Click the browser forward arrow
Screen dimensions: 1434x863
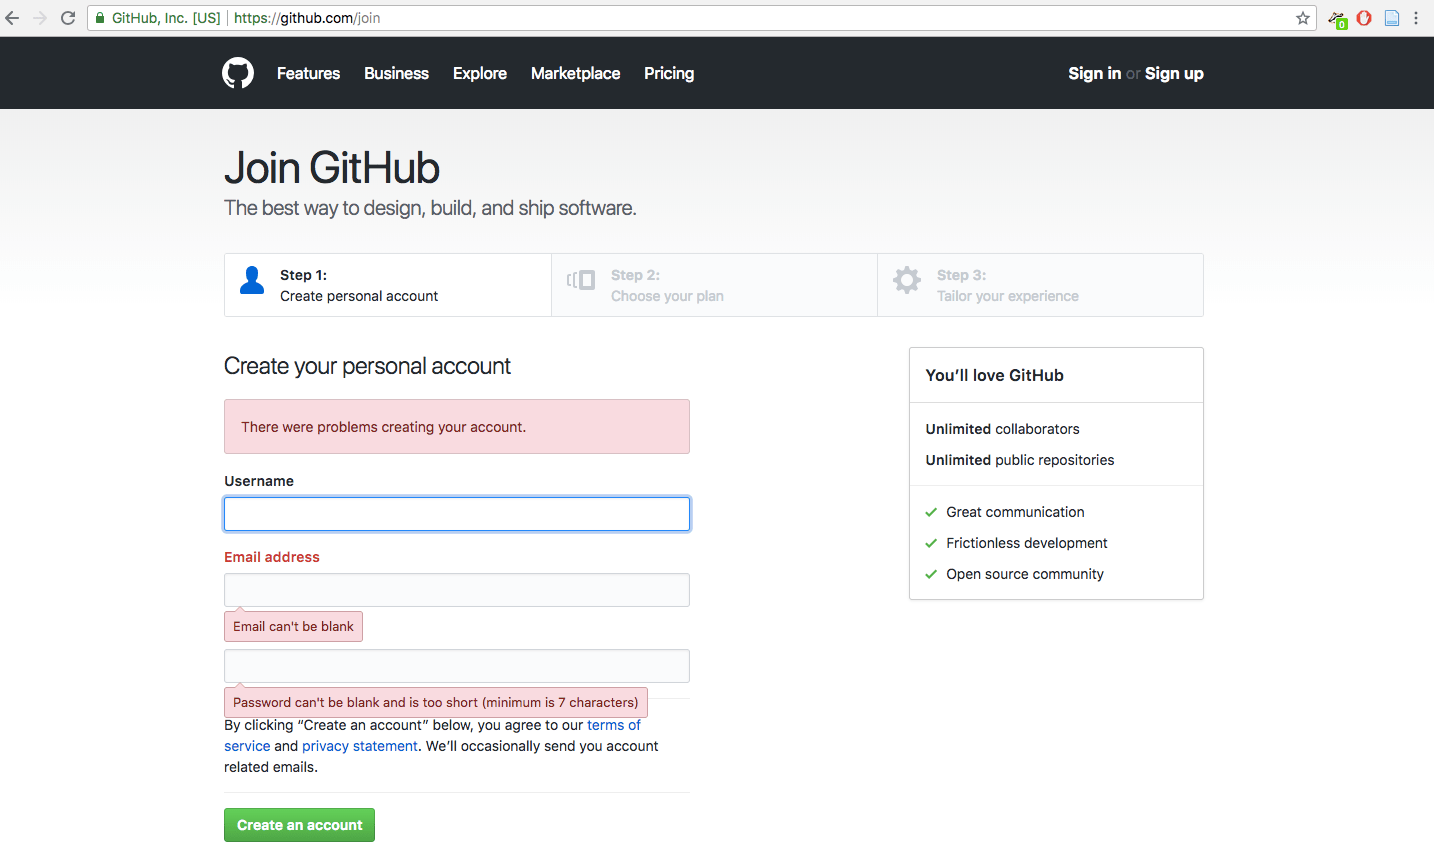click(40, 18)
